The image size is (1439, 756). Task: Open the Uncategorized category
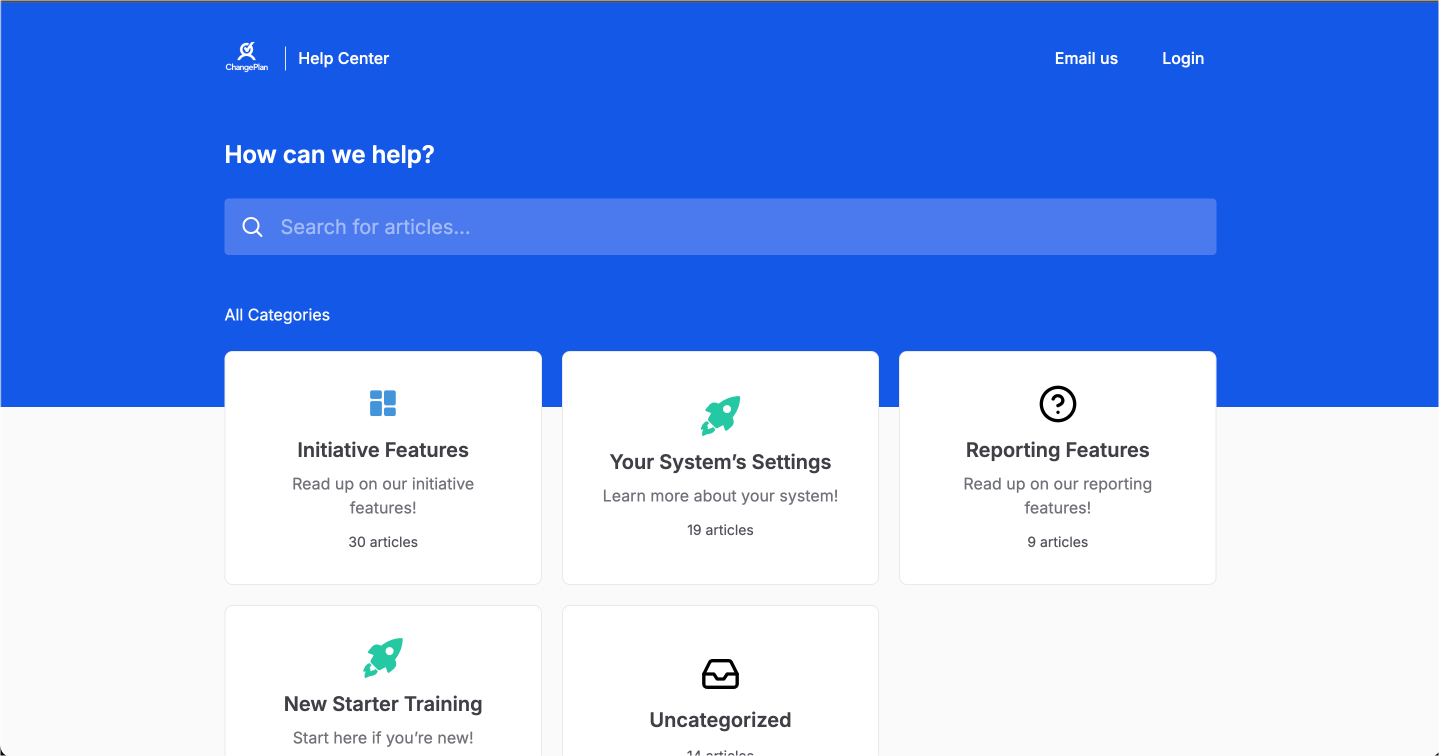tap(720, 719)
